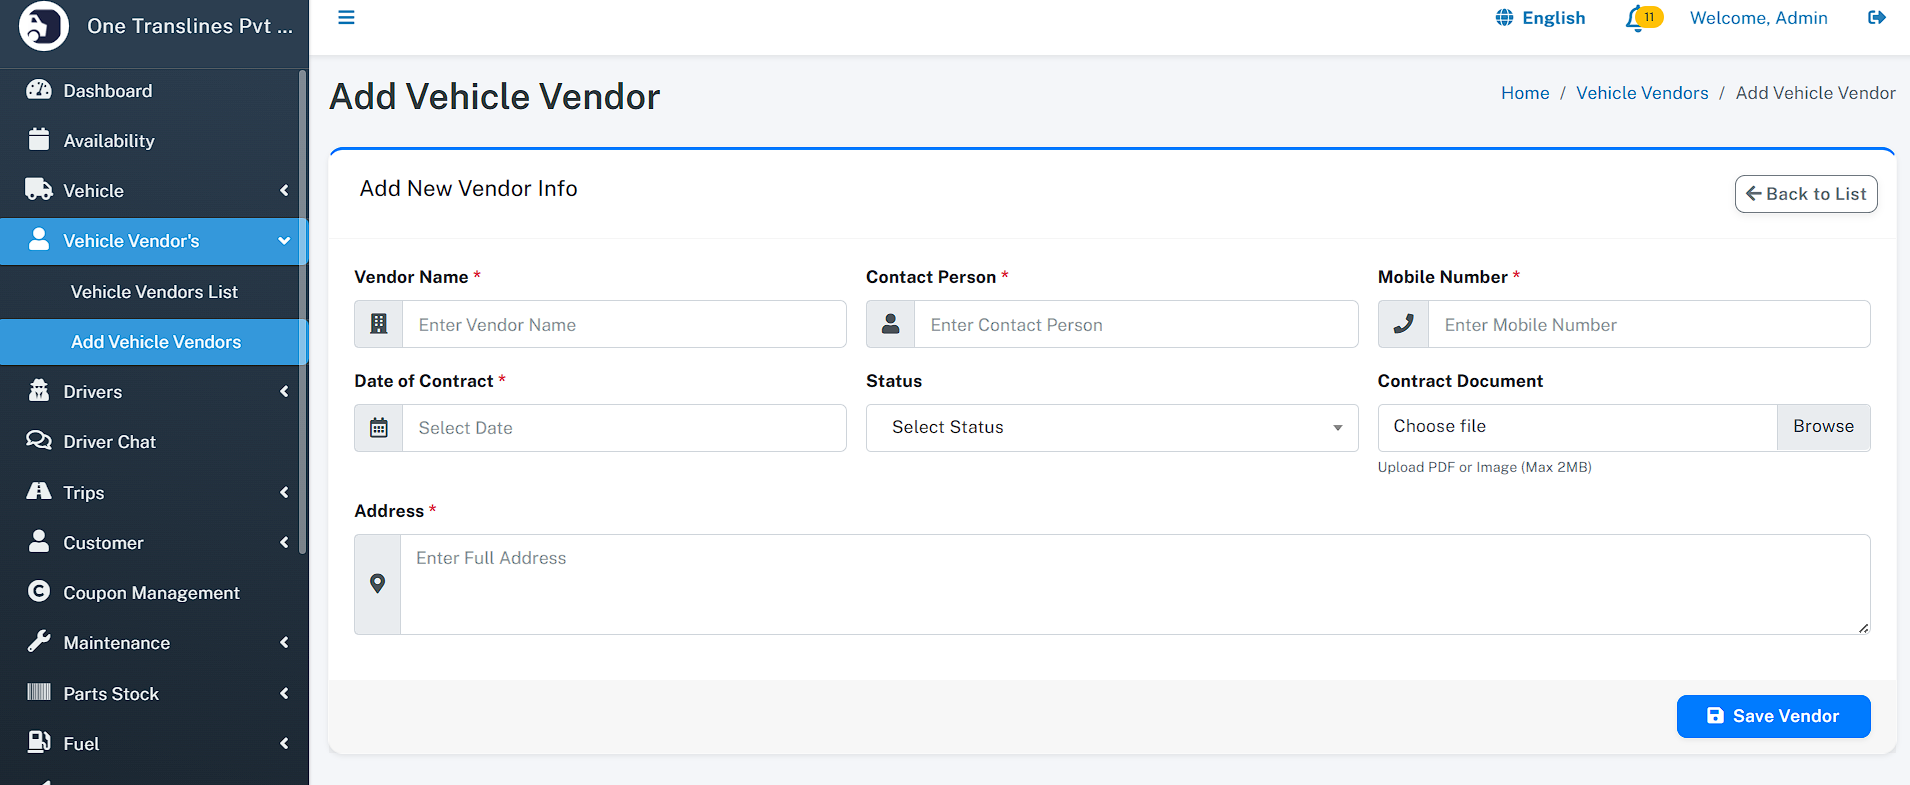Click the Save Vendor button

coord(1772,716)
